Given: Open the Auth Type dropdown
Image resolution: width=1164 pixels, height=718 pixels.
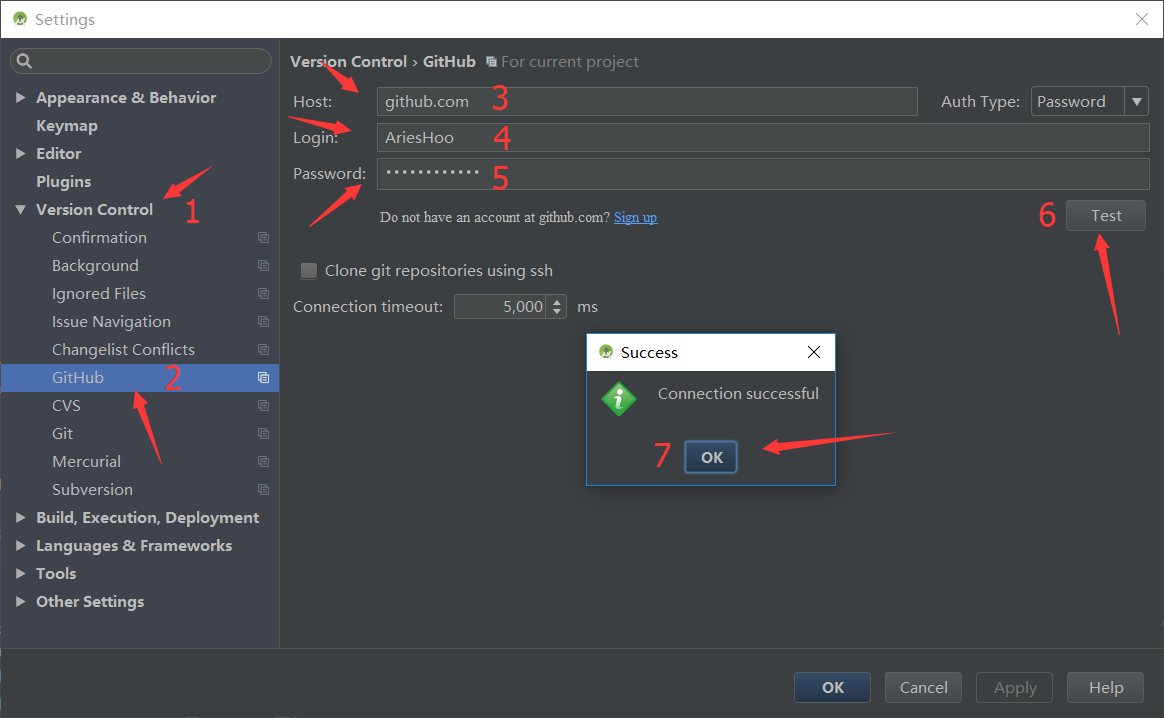Looking at the screenshot, I should coord(1137,102).
